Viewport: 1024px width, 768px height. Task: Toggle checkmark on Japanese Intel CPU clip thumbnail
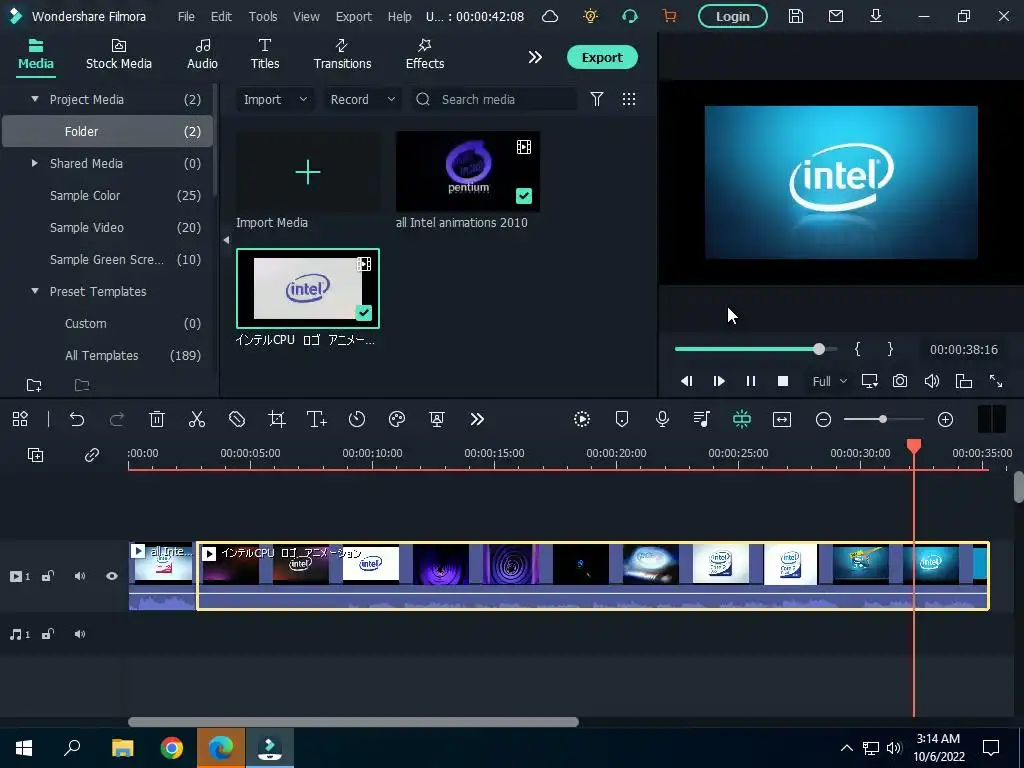(x=364, y=313)
